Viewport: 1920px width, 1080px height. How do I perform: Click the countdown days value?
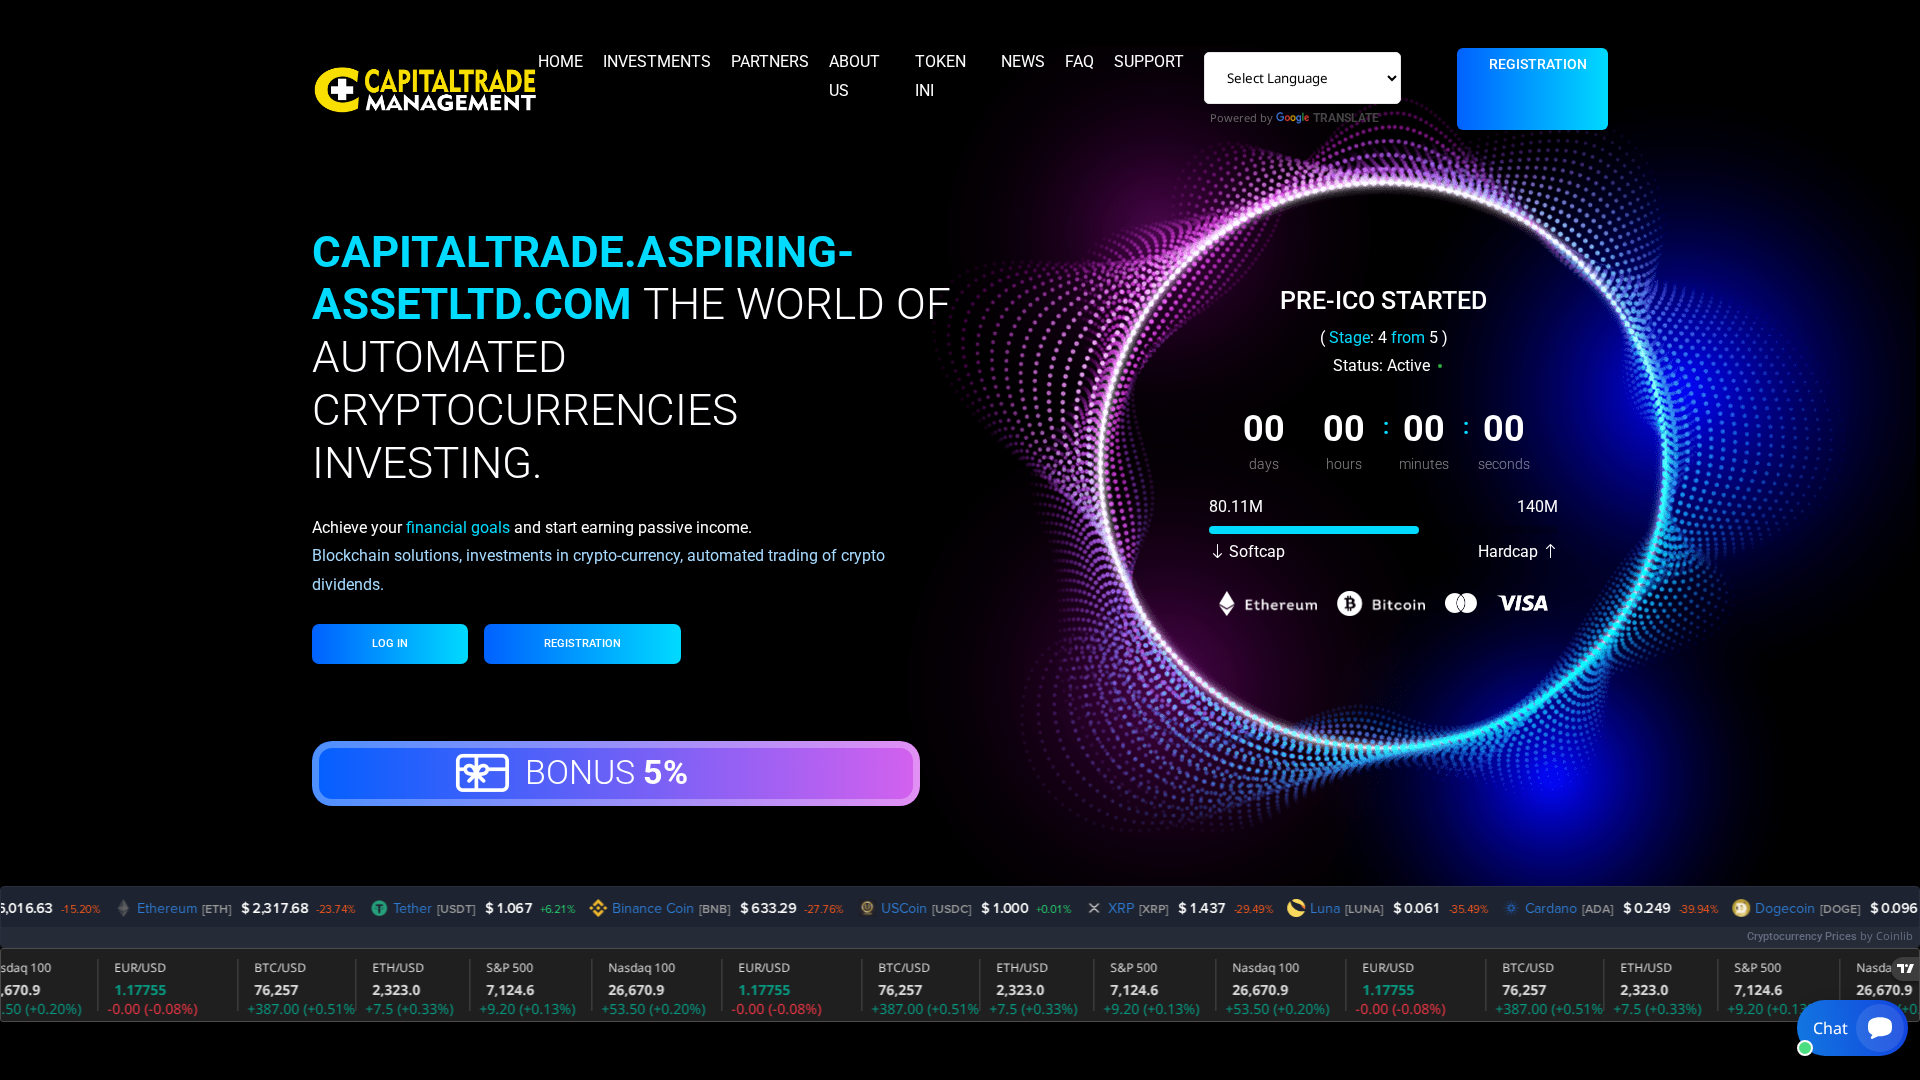click(x=1264, y=429)
